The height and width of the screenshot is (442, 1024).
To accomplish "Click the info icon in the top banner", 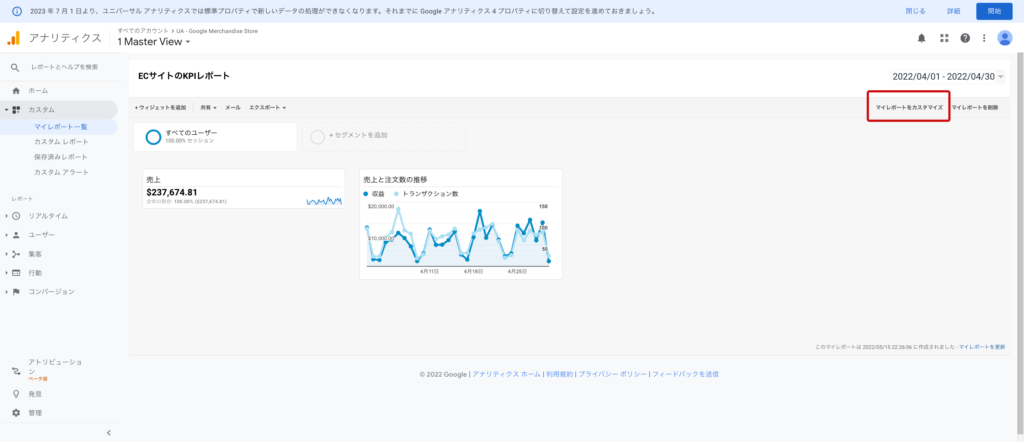I will pyautogui.click(x=17, y=11).
